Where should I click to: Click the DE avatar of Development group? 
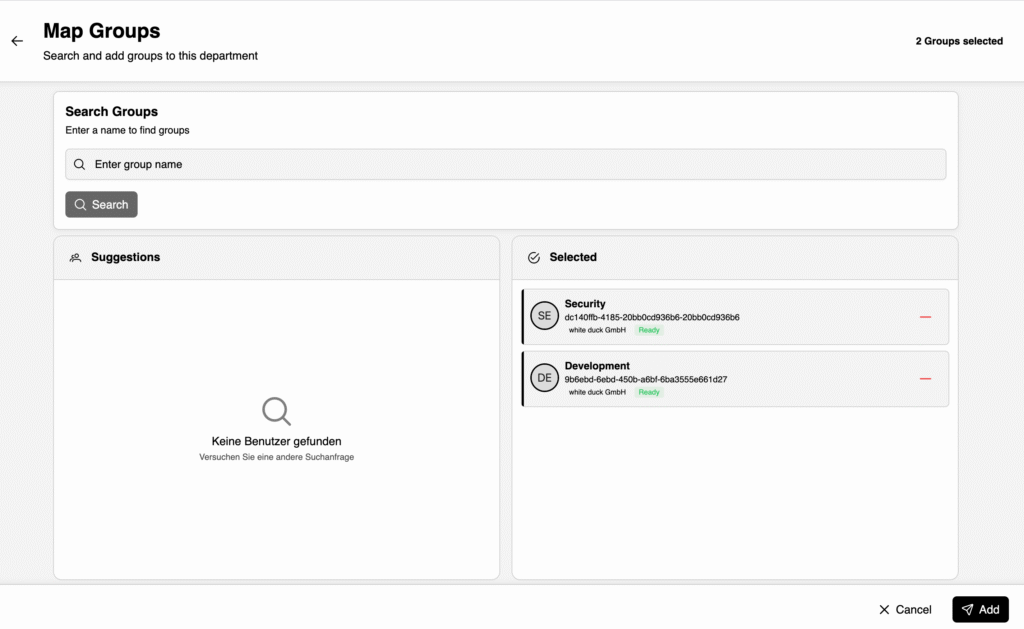click(x=544, y=378)
